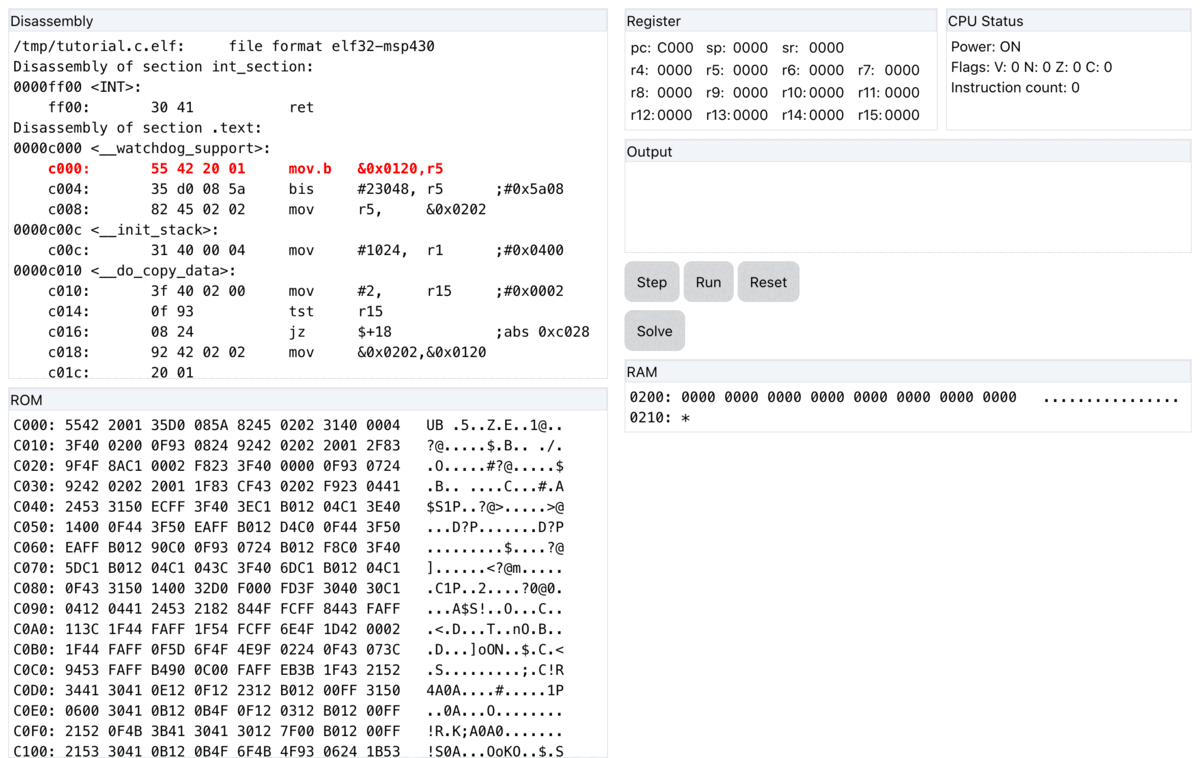Click ROM row C0C0
This screenshot has width=1200, height=758.
(289, 670)
